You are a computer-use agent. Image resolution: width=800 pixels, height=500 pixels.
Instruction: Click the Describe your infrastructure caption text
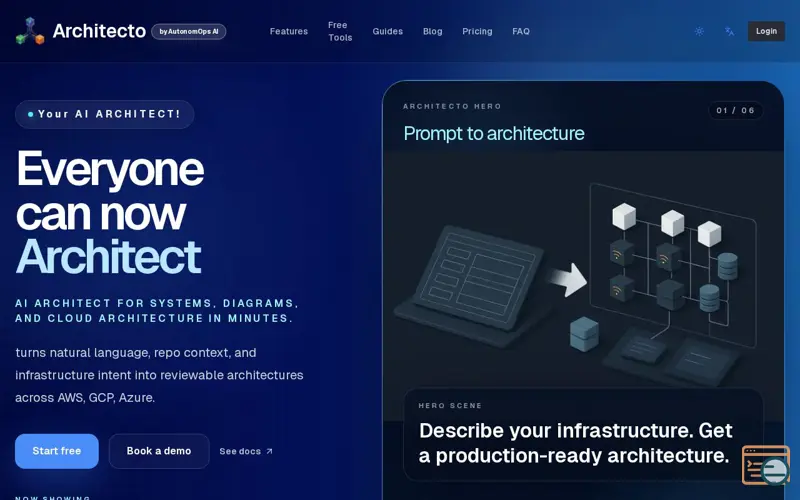575,443
